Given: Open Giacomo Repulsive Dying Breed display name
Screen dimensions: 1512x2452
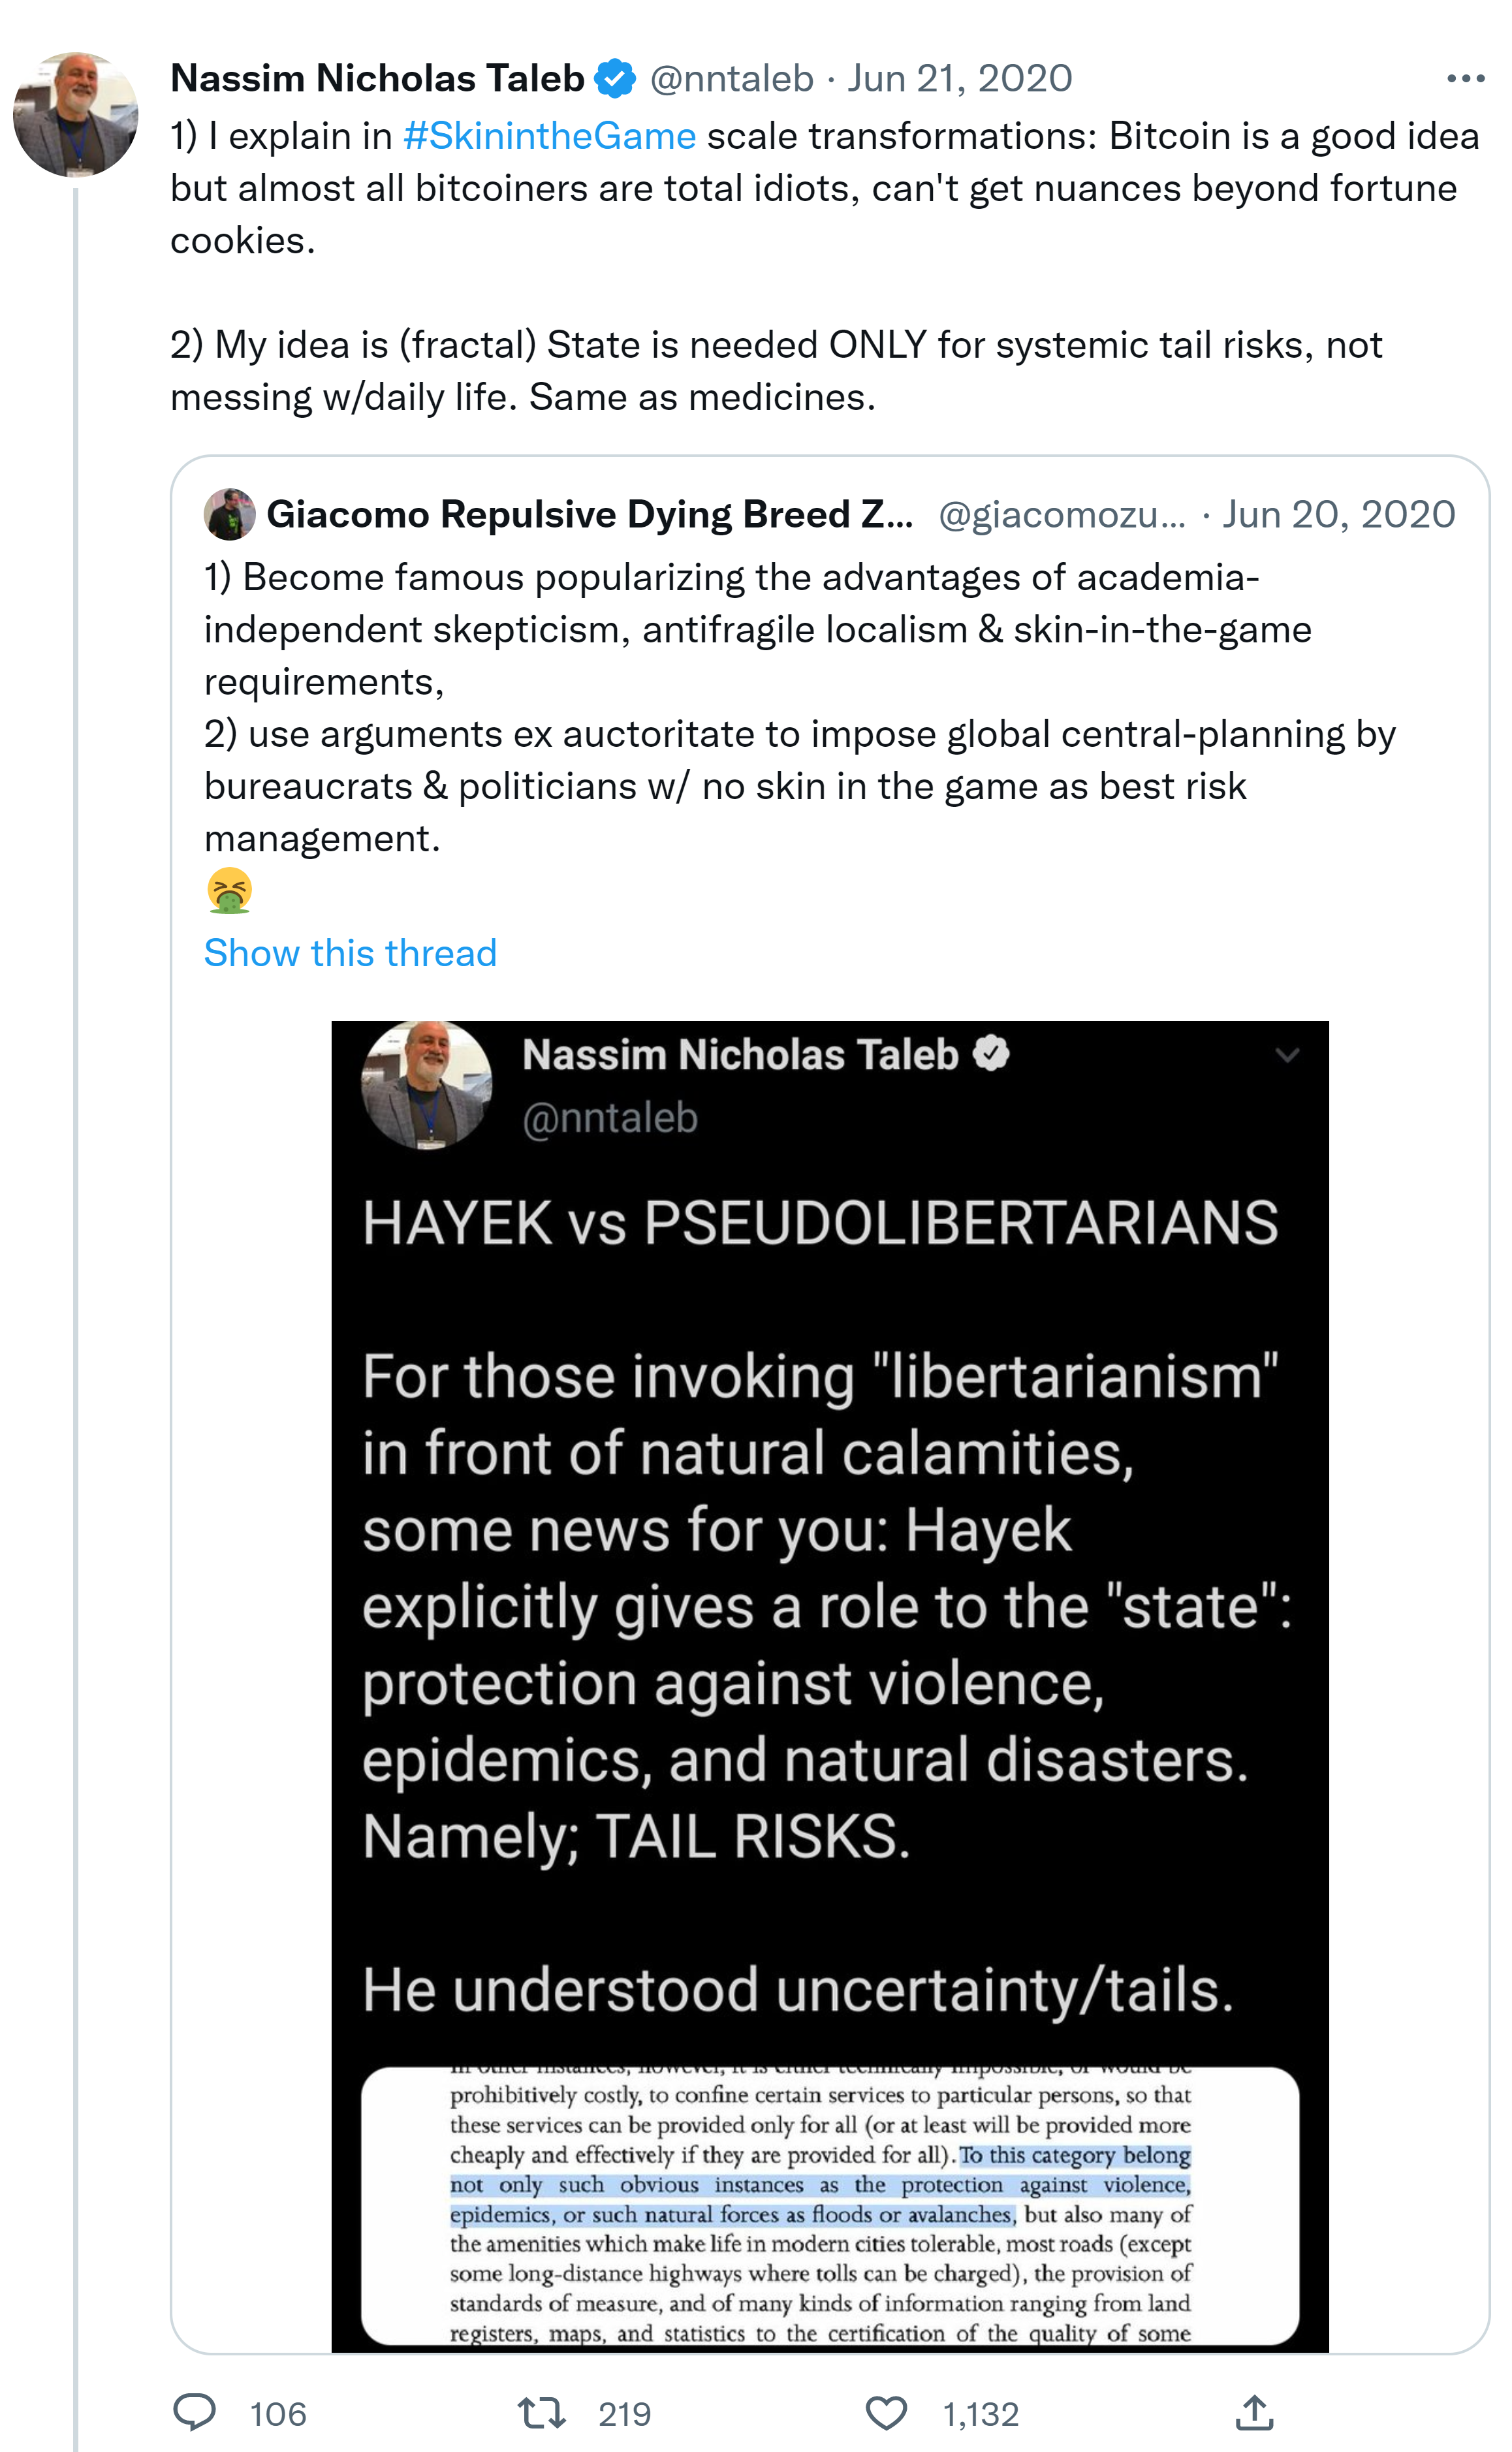Looking at the screenshot, I should click(589, 514).
